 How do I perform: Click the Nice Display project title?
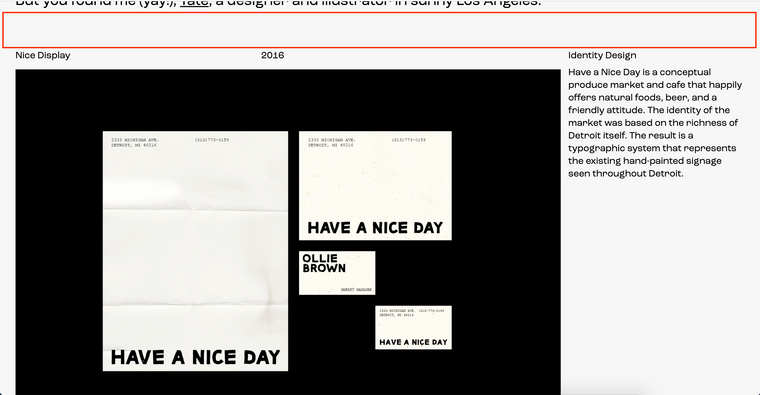(43, 55)
